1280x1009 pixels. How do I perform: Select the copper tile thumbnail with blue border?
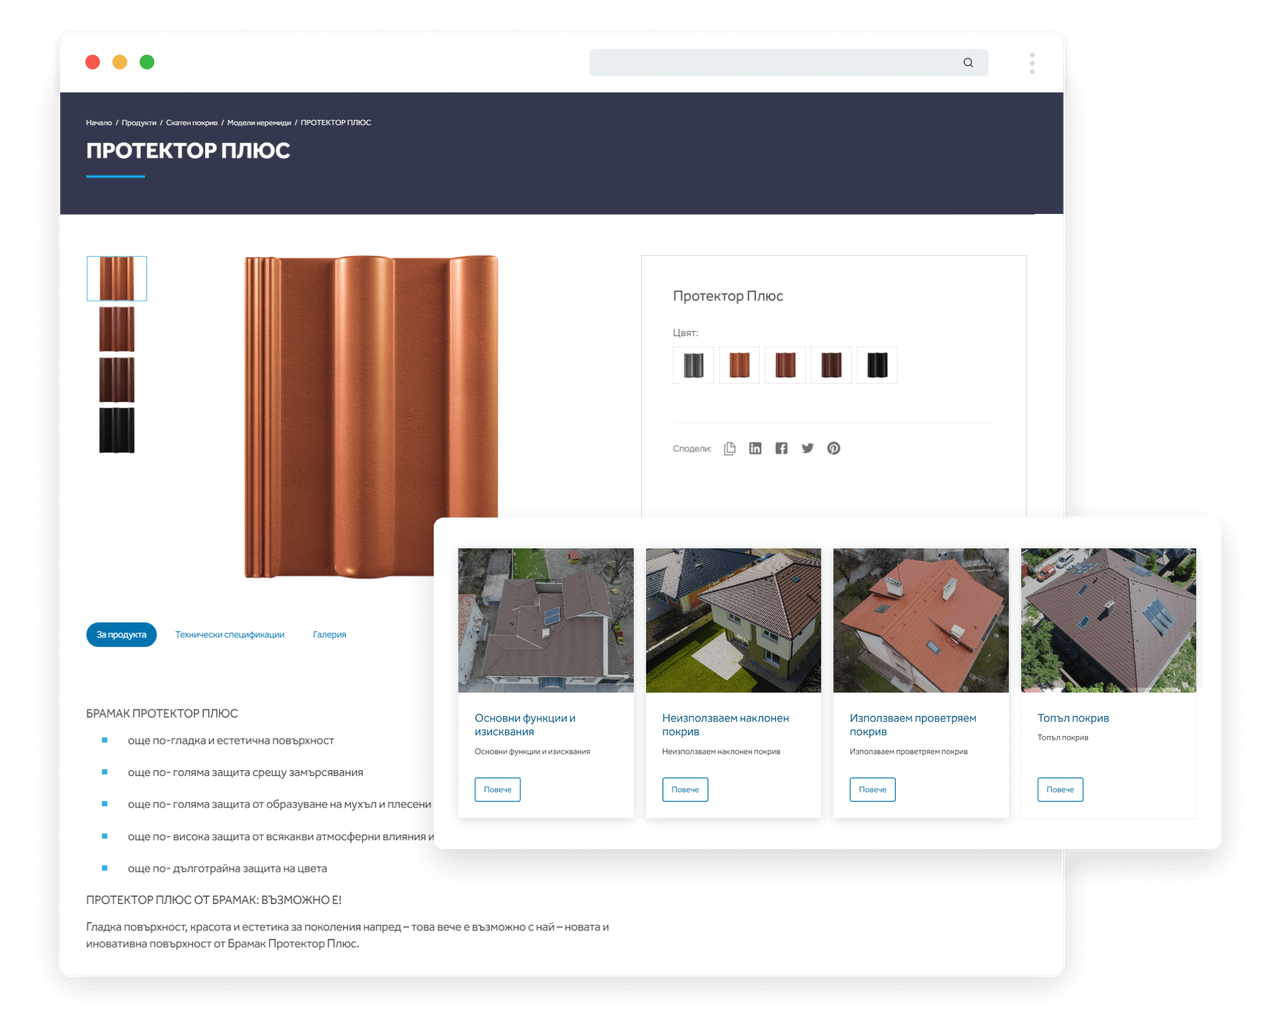click(x=117, y=279)
